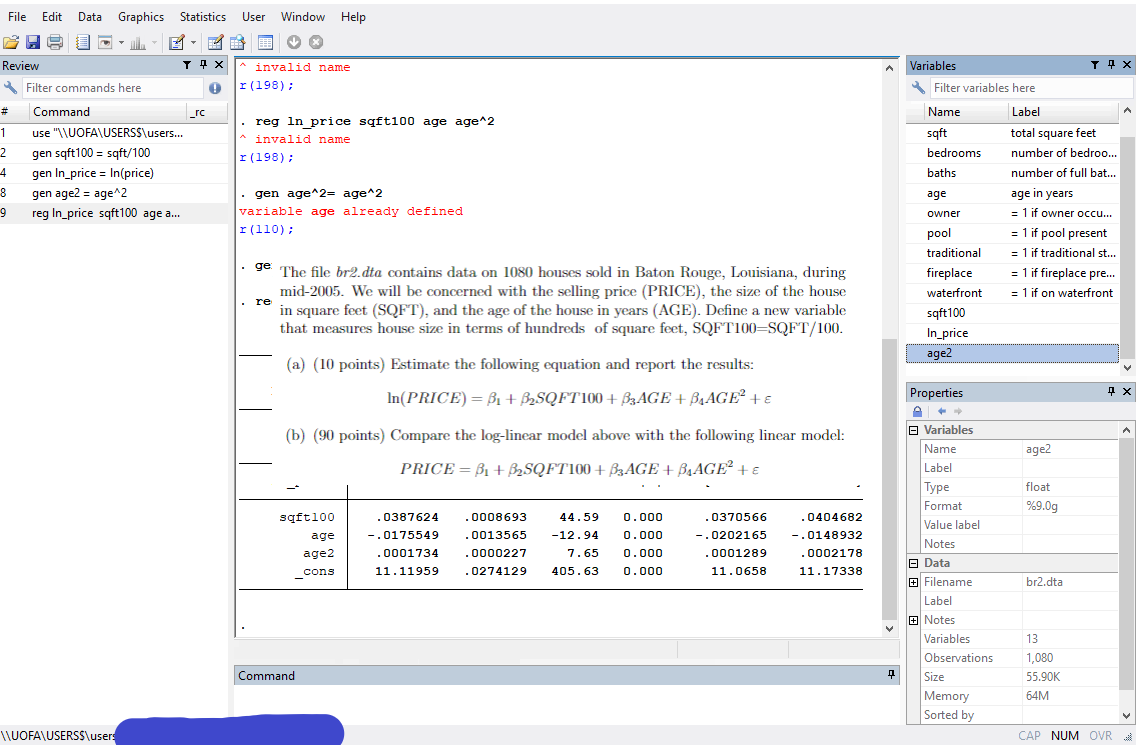Collapse the Variables section in Properties

[914, 430]
